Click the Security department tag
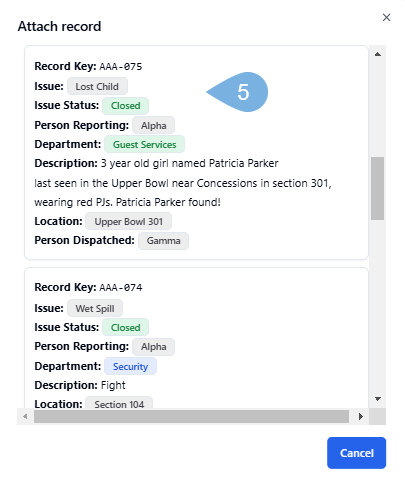405x487 pixels. 130,366
